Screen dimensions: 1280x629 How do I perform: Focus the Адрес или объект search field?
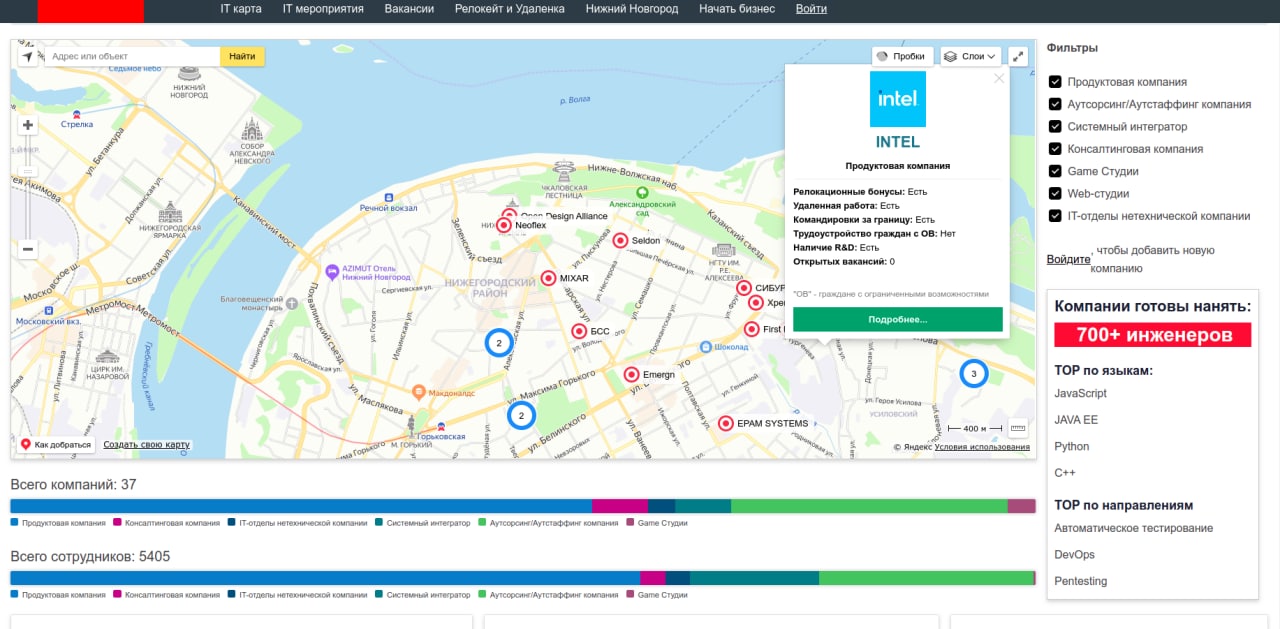coord(130,57)
